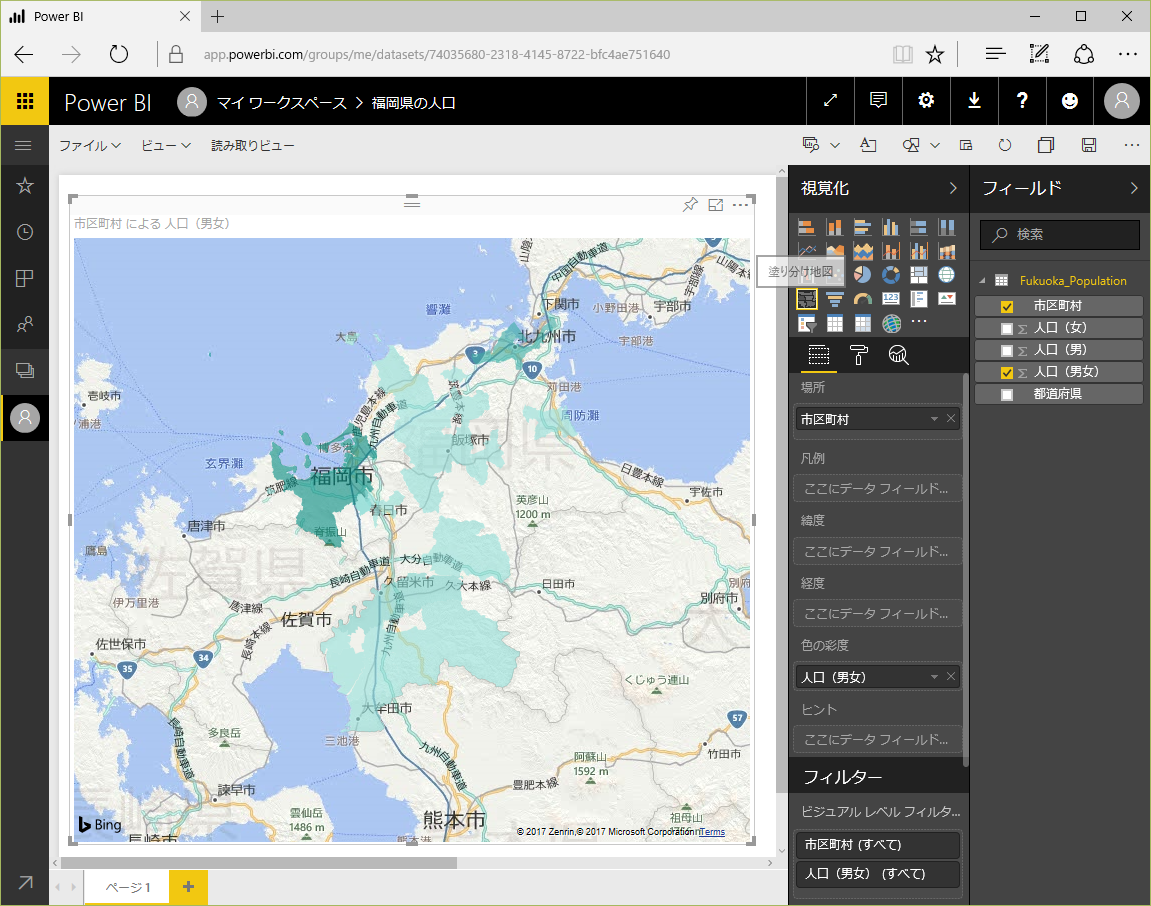Duplicate this page from the toolbar

(1046, 145)
